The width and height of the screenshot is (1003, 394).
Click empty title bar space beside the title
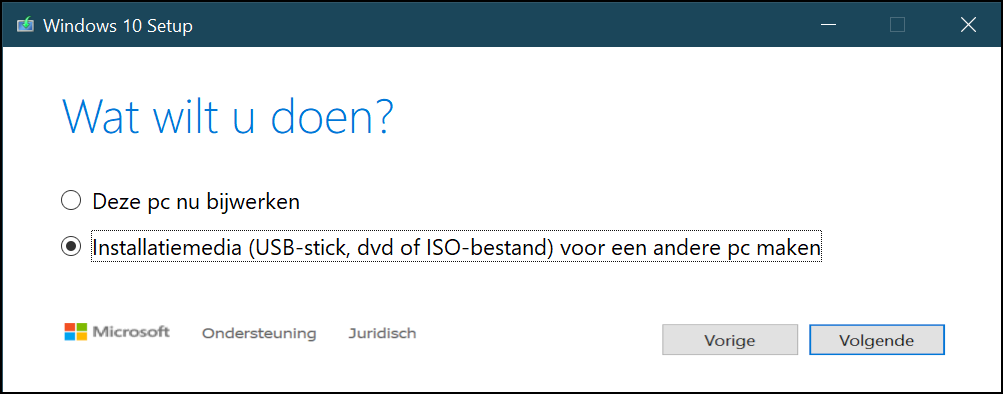499,26
